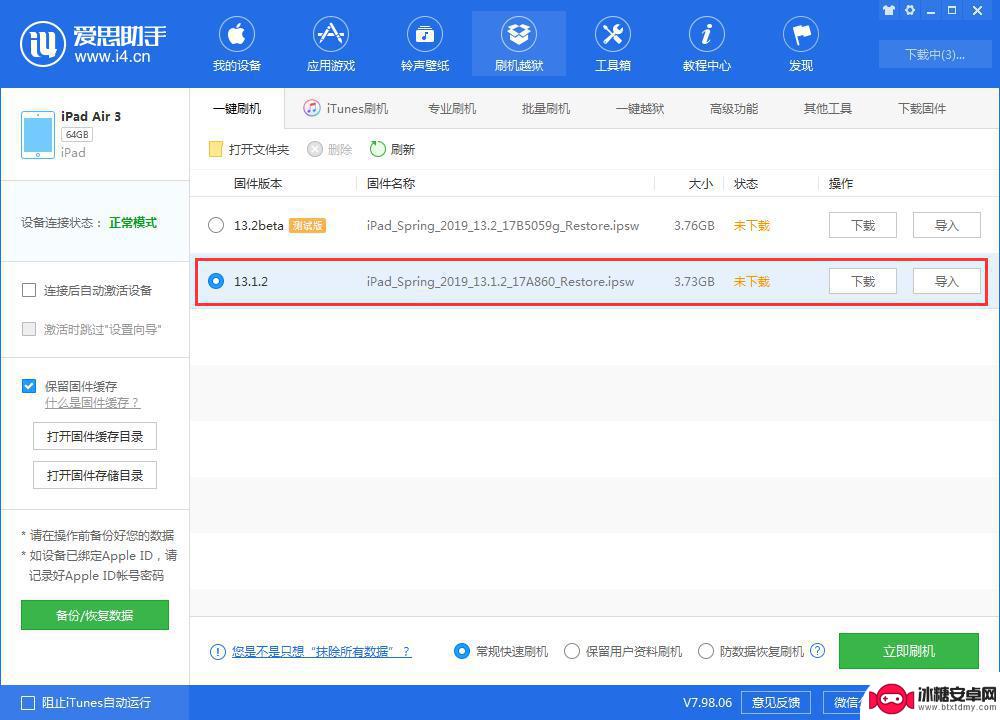The height and width of the screenshot is (720, 1000).
Task: Switch to the 一键越狱 tab
Action: pyautogui.click(x=640, y=108)
